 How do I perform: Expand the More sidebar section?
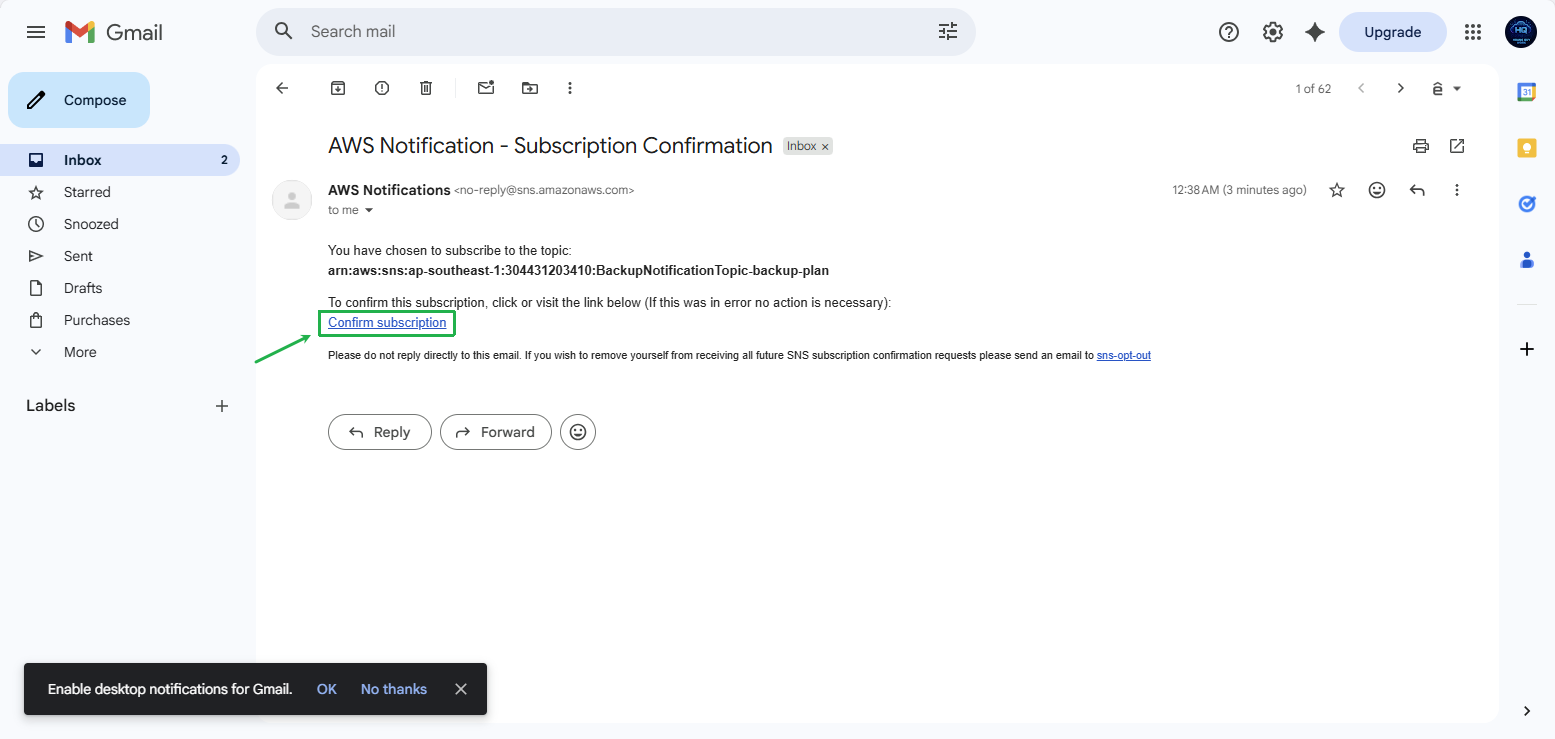(x=120, y=352)
